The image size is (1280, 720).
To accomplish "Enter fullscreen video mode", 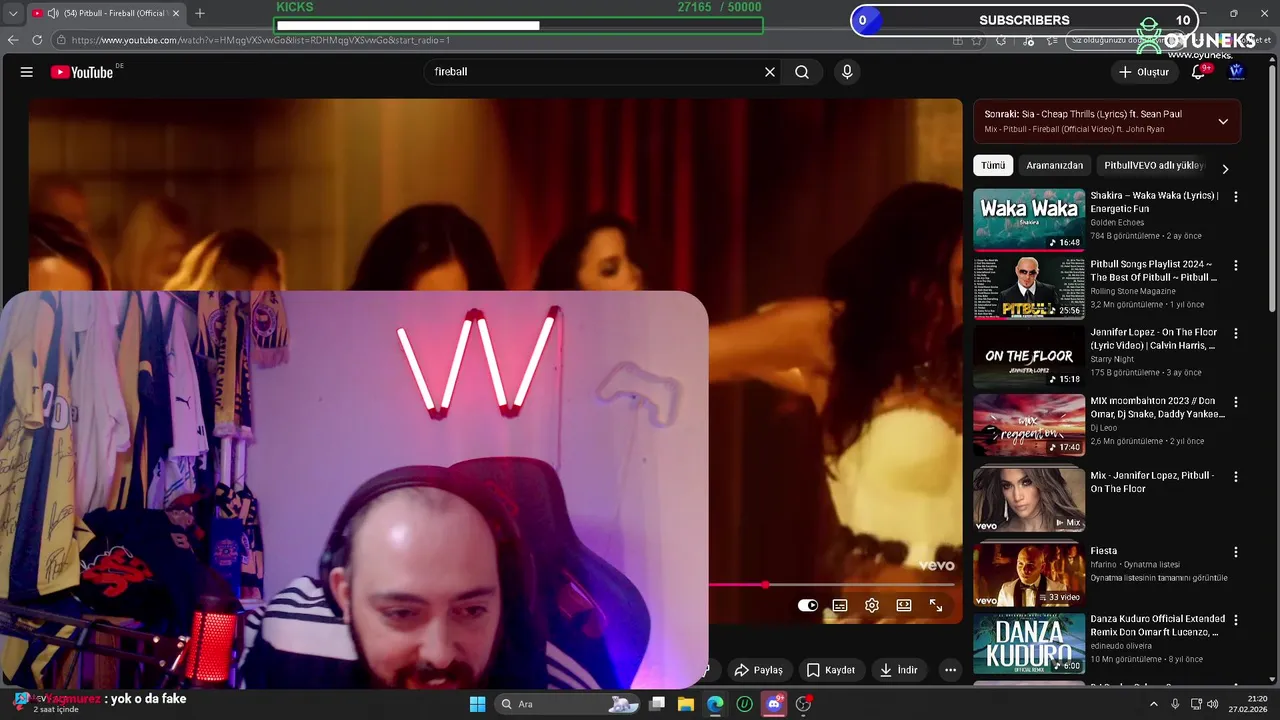I will tap(936, 605).
